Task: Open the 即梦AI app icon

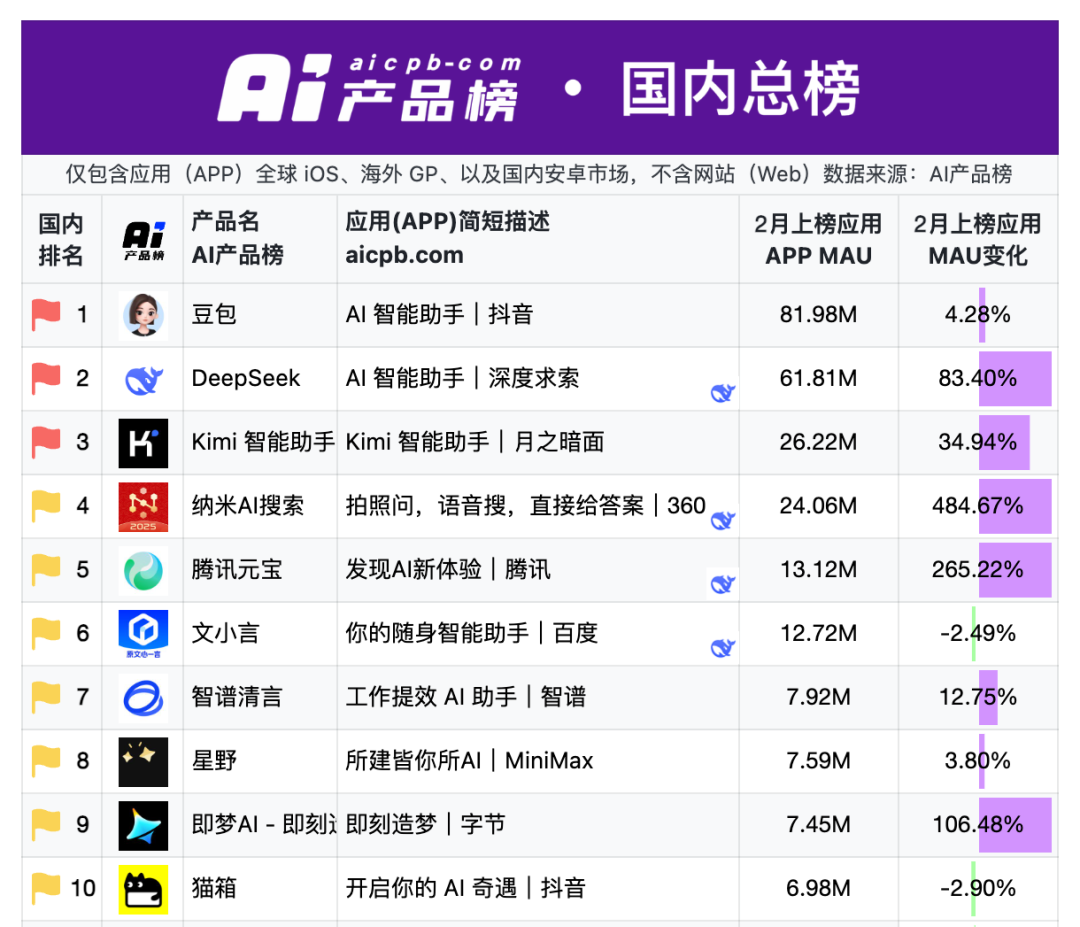Action: click(143, 825)
